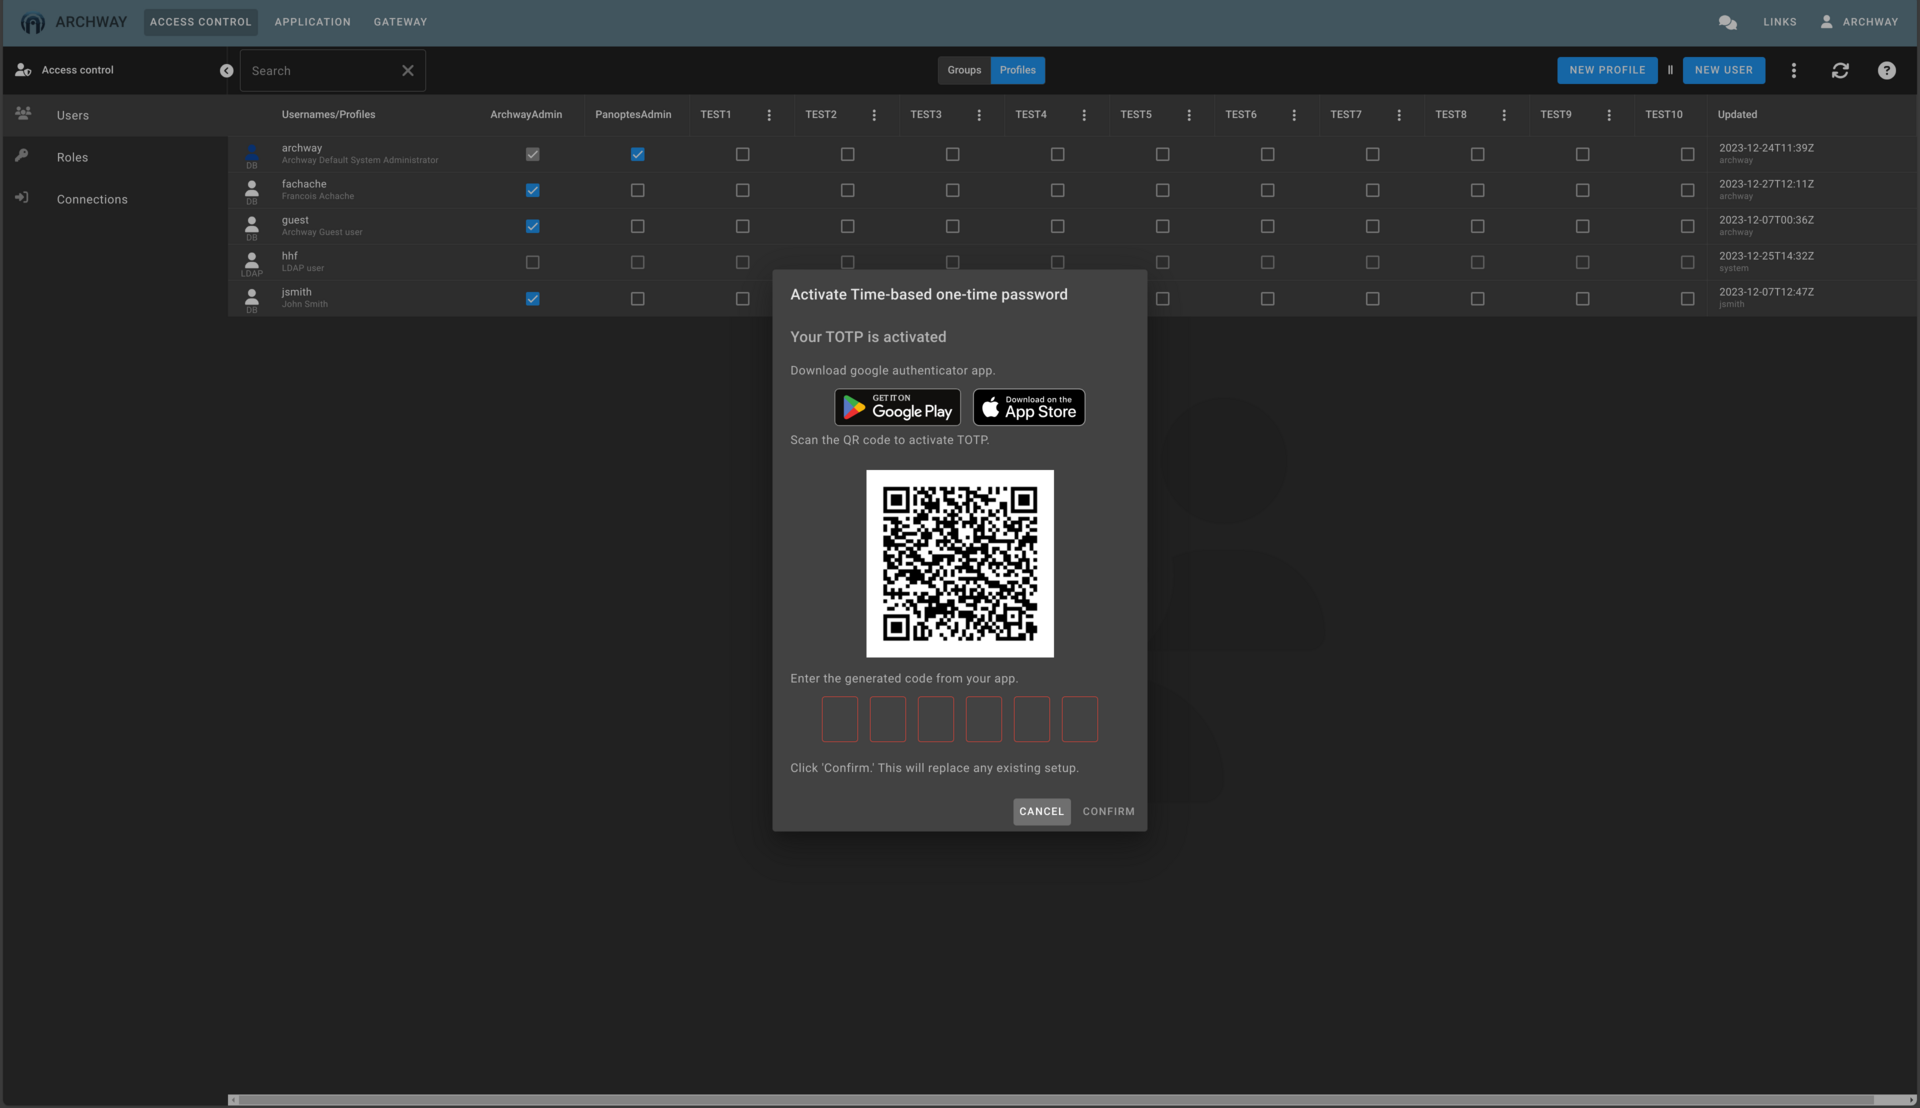Image resolution: width=1920 pixels, height=1108 pixels.
Task: Check TEST5 checkbox for fachache
Action: tap(1163, 190)
